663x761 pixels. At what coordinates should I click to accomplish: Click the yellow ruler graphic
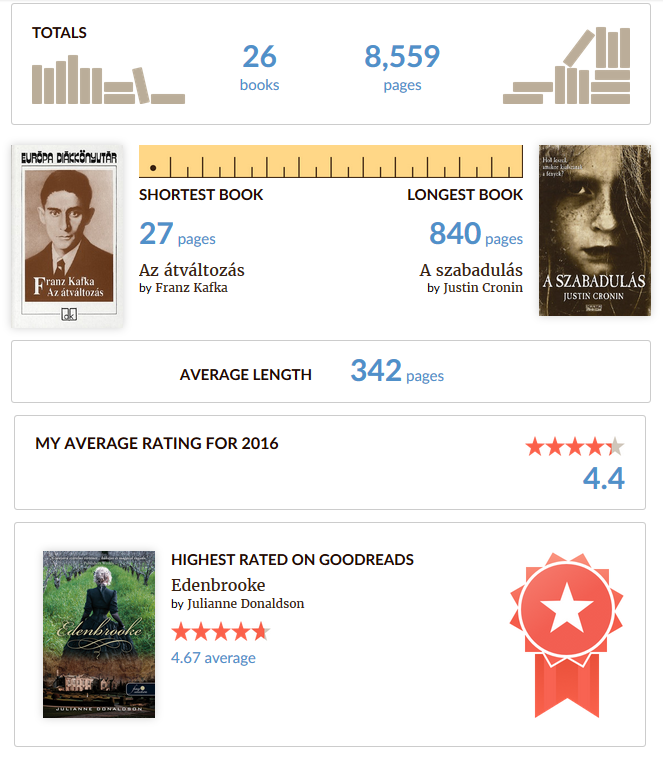coord(331,161)
